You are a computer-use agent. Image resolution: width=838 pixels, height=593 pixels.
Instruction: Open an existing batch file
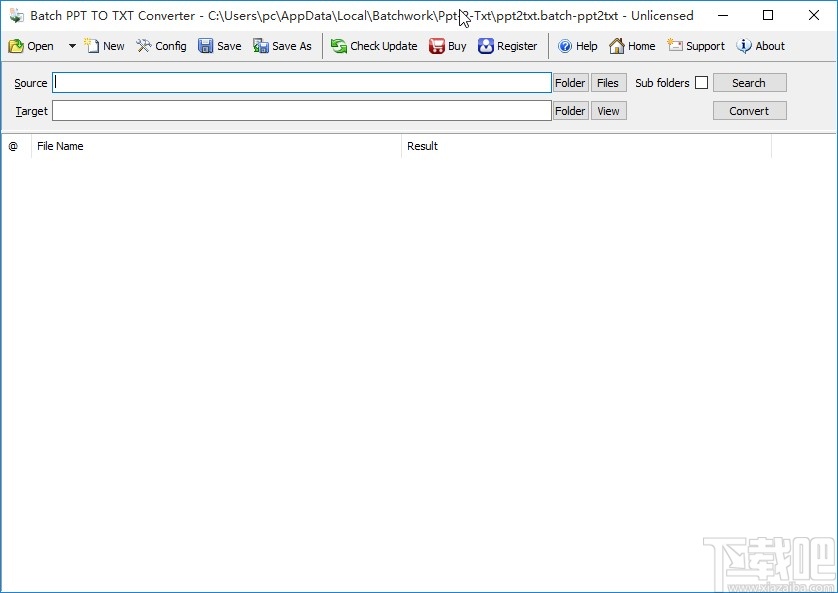pyautogui.click(x=36, y=45)
